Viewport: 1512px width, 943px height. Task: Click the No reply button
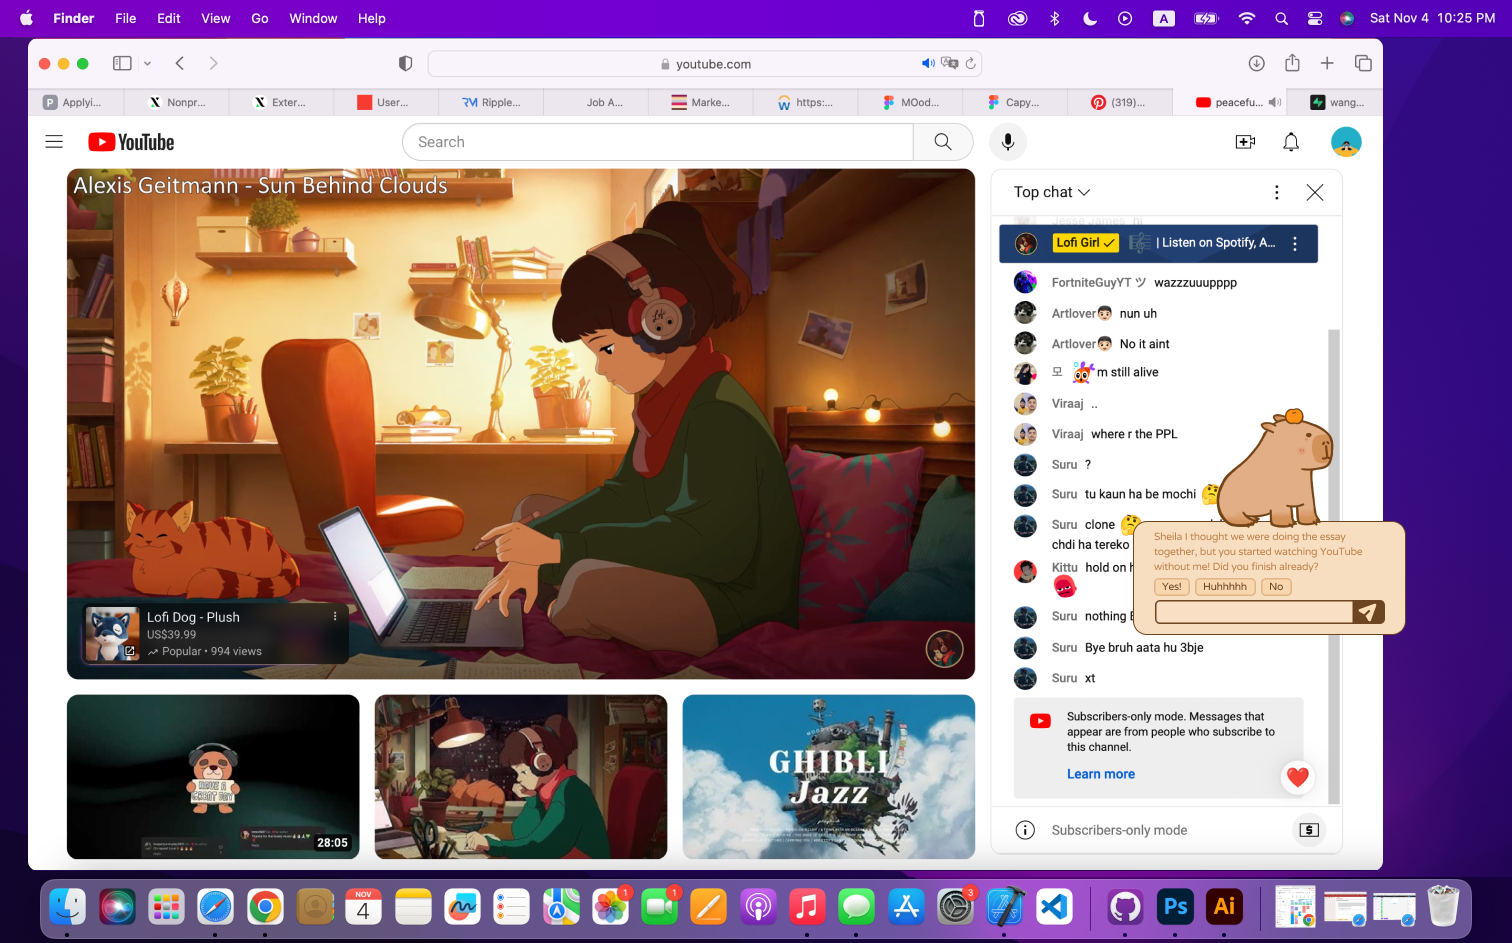pos(1276,587)
